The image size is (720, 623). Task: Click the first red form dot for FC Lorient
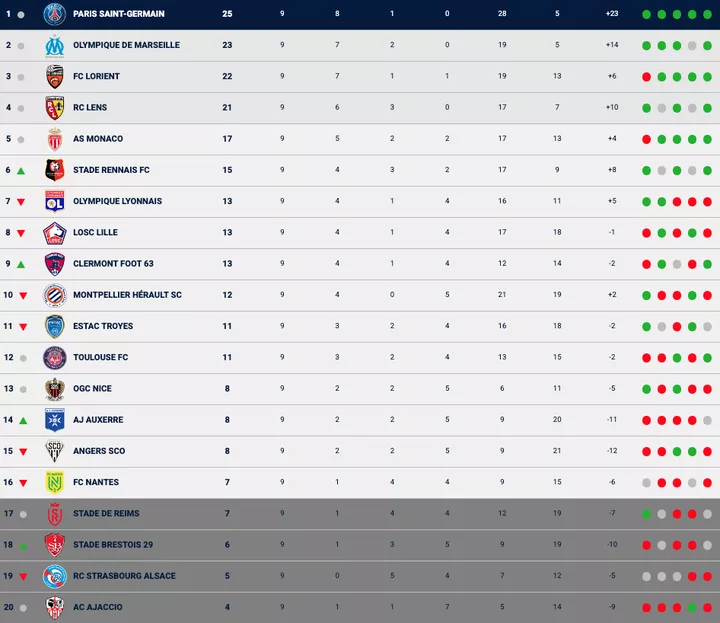coord(647,76)
